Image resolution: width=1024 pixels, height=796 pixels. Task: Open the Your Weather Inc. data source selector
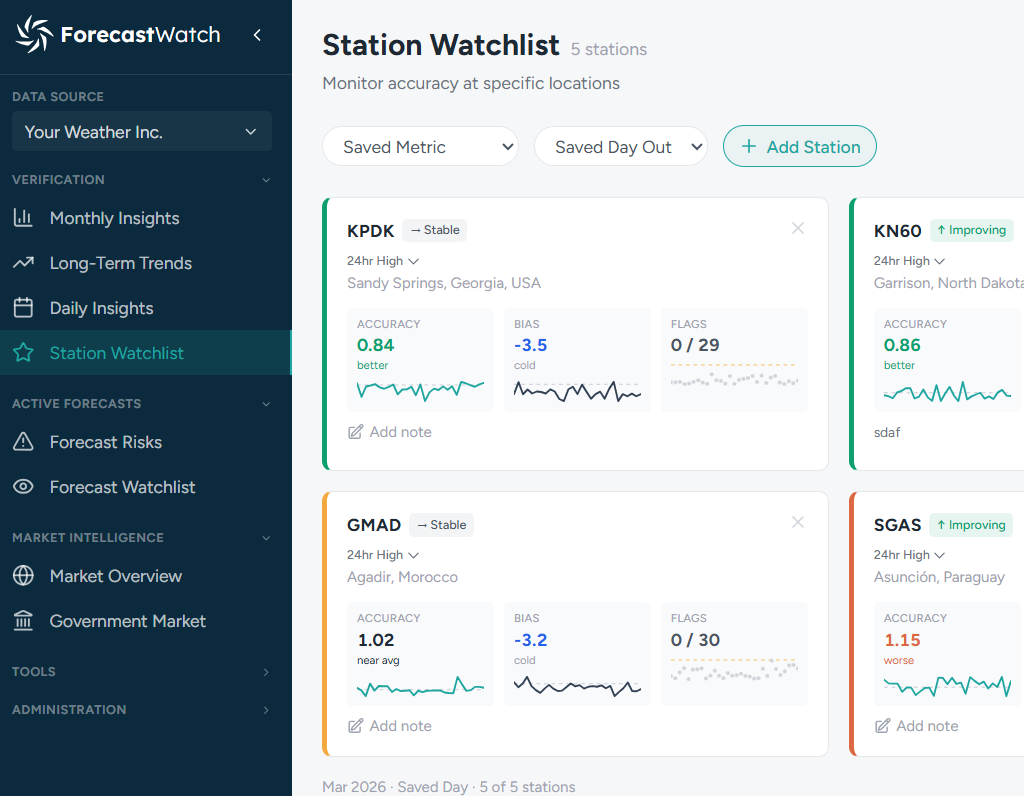coord(141,131)
